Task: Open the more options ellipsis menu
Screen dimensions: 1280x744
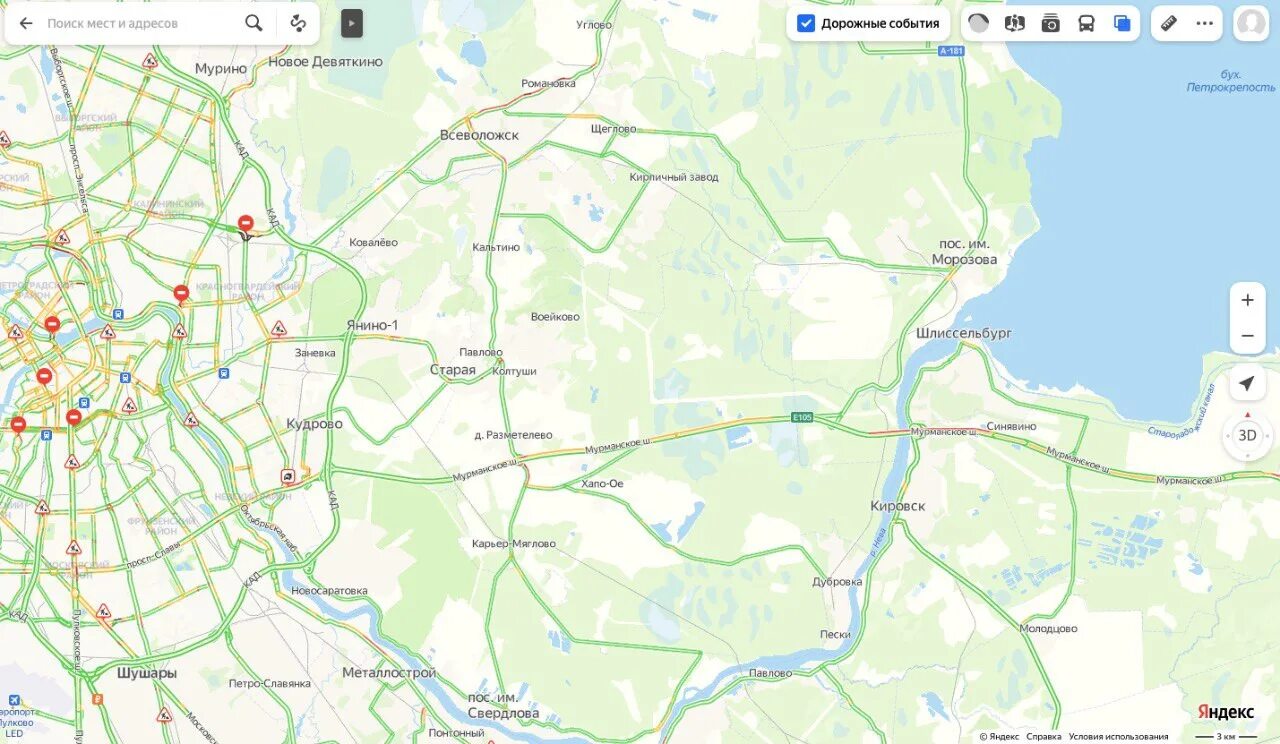Action: (1204, 23)
